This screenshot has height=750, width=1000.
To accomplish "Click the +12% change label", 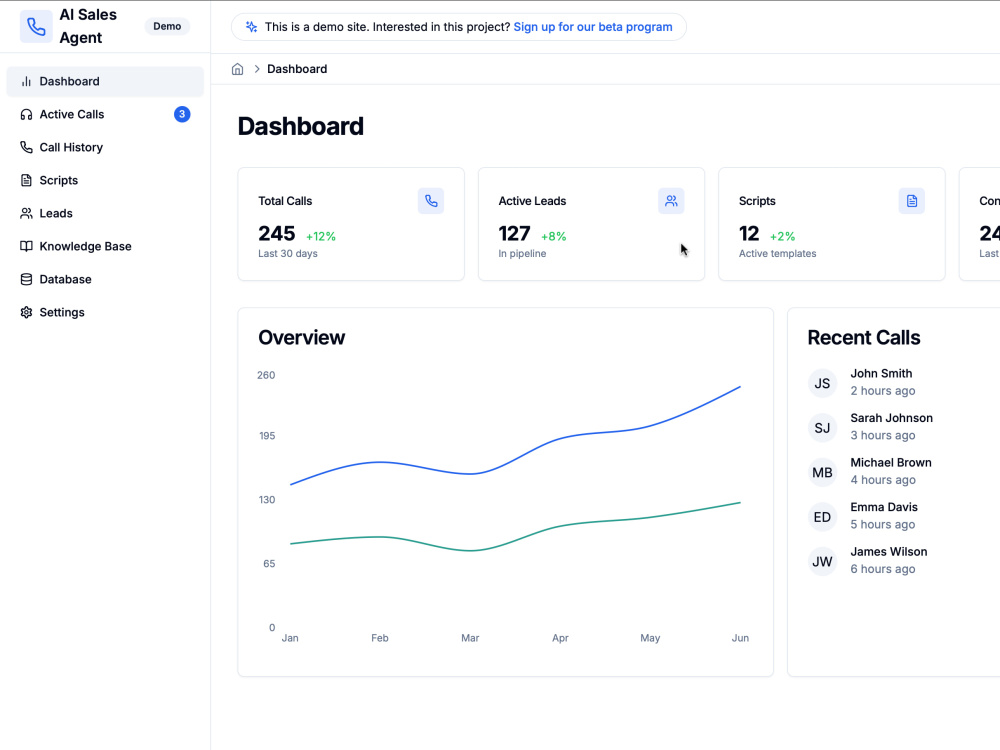I will [321, 236].
